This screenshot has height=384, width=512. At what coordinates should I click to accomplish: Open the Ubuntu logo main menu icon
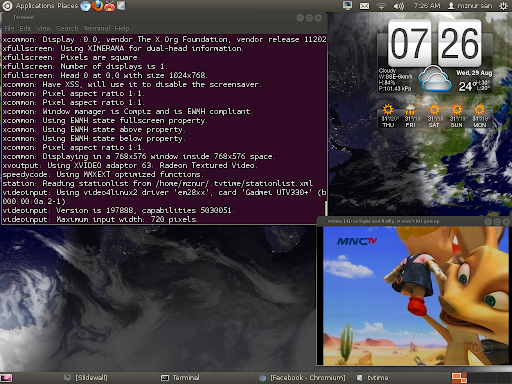pos(7,6)
